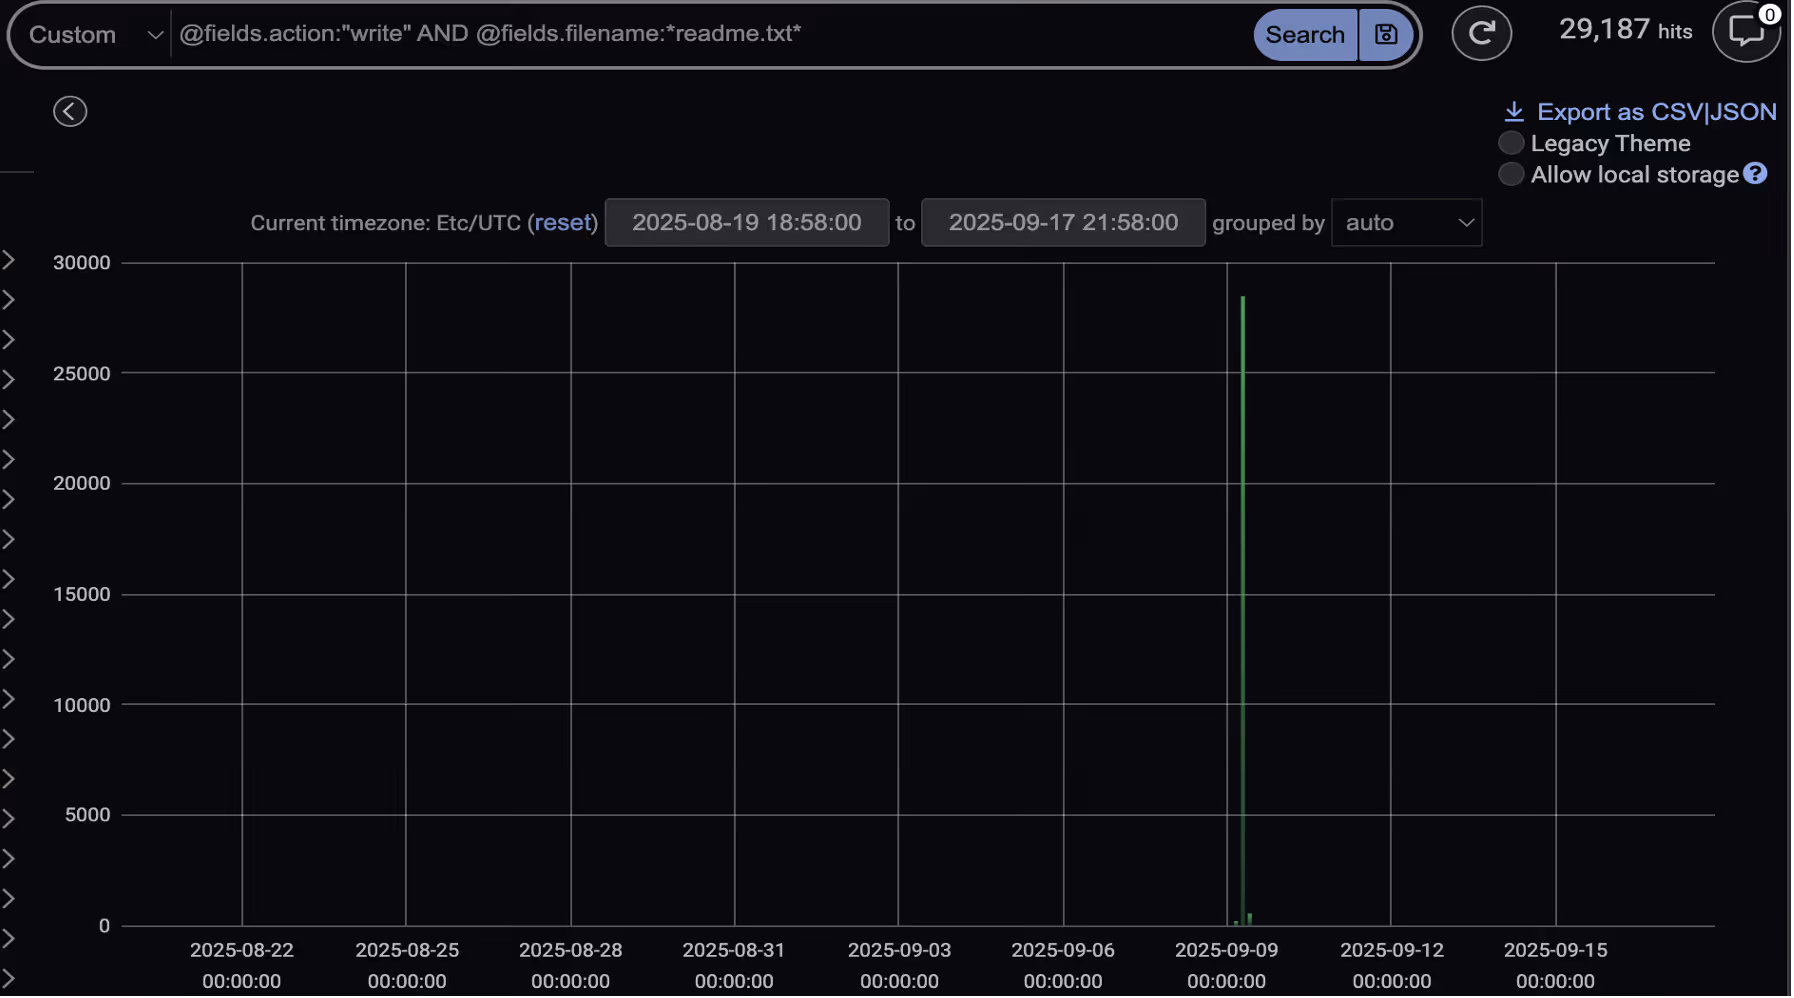Open the Custom query type dropdown
Viewport: 1794px width, 998px height.
pyautogui.click(x=90, y=33)
